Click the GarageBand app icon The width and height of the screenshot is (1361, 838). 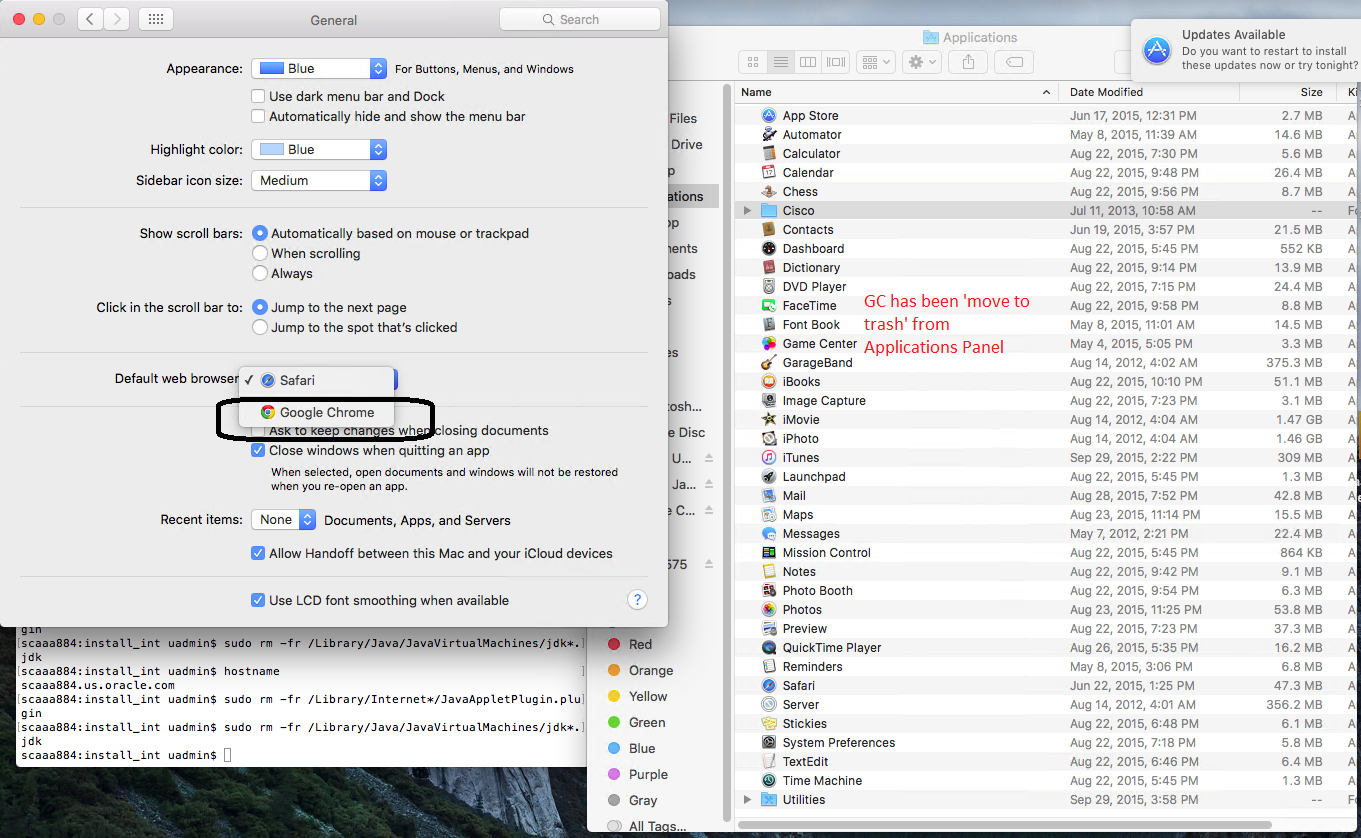[x=768, y=363]
